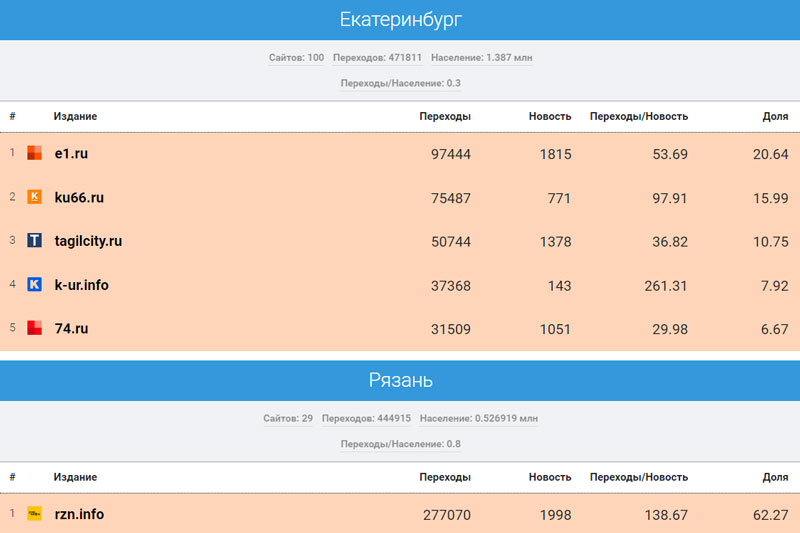800x533 pixels.
Task: Click Новость column header in Рязань table
Action: coord(550,478)
